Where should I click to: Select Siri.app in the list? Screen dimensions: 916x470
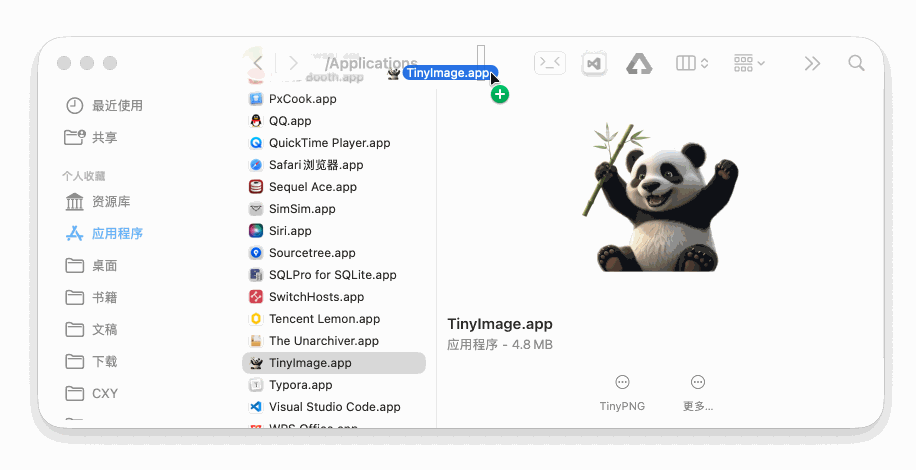(x=334, y=231)
